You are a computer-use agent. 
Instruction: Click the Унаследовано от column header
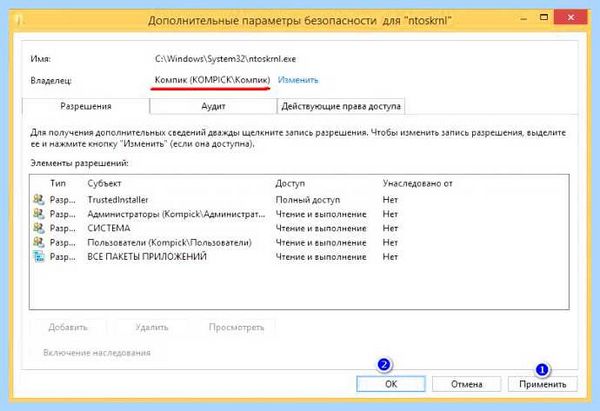click(x=417, y=183)
